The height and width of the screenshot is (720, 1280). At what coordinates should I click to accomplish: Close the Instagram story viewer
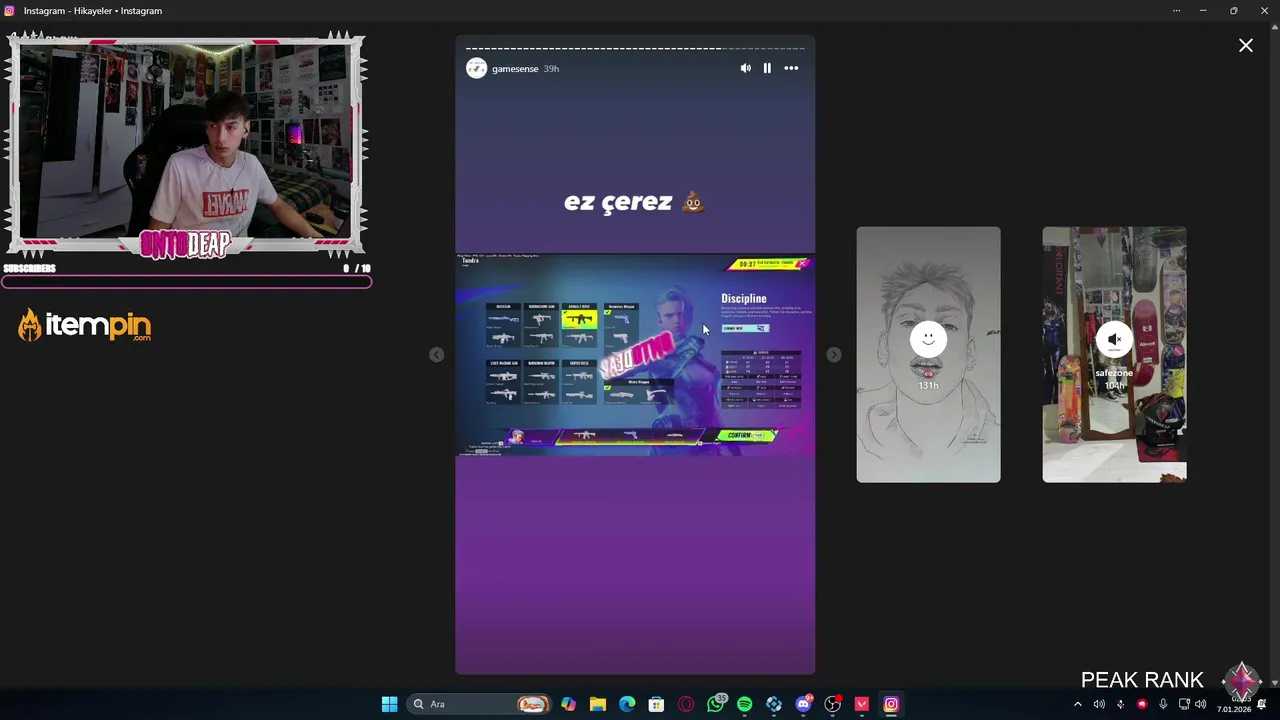coord(1246,45)
